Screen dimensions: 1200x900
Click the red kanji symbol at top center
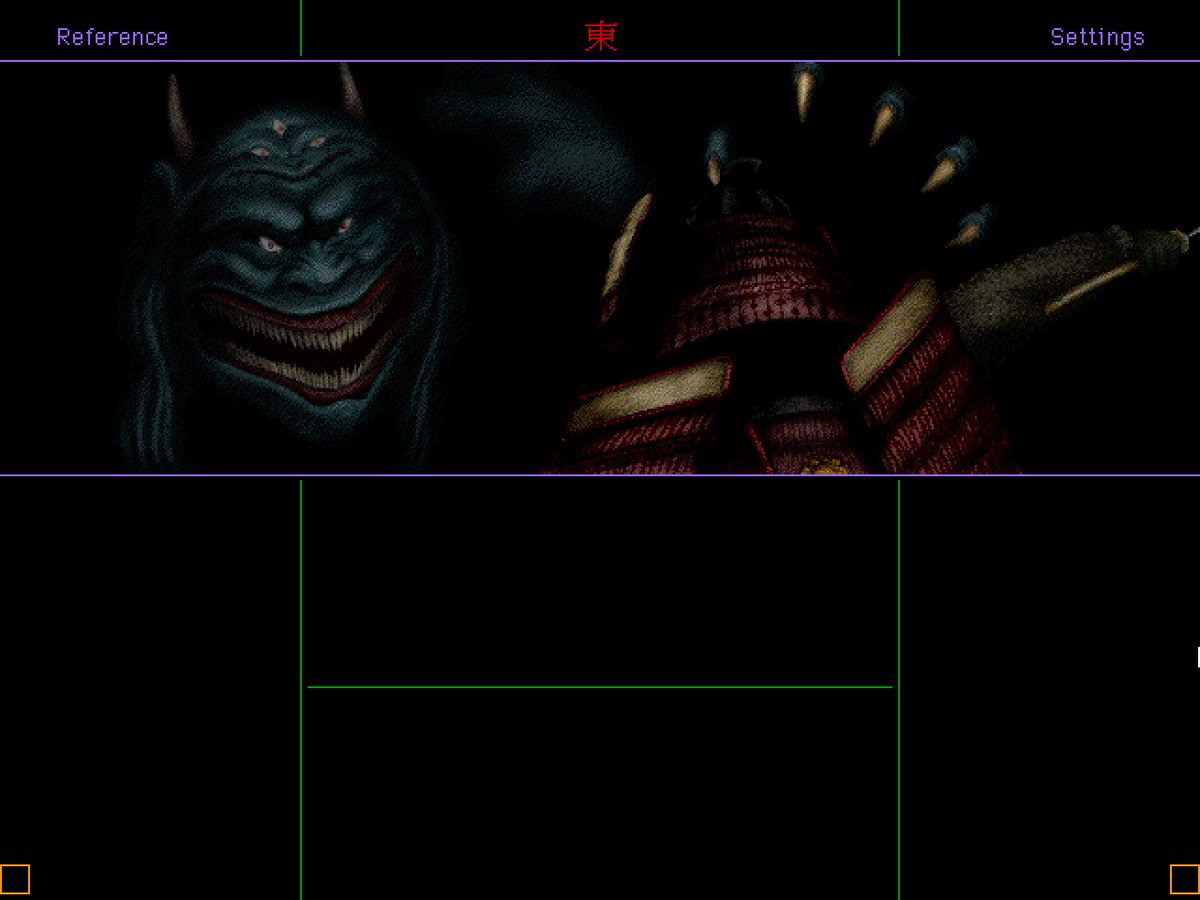[601, 37]
